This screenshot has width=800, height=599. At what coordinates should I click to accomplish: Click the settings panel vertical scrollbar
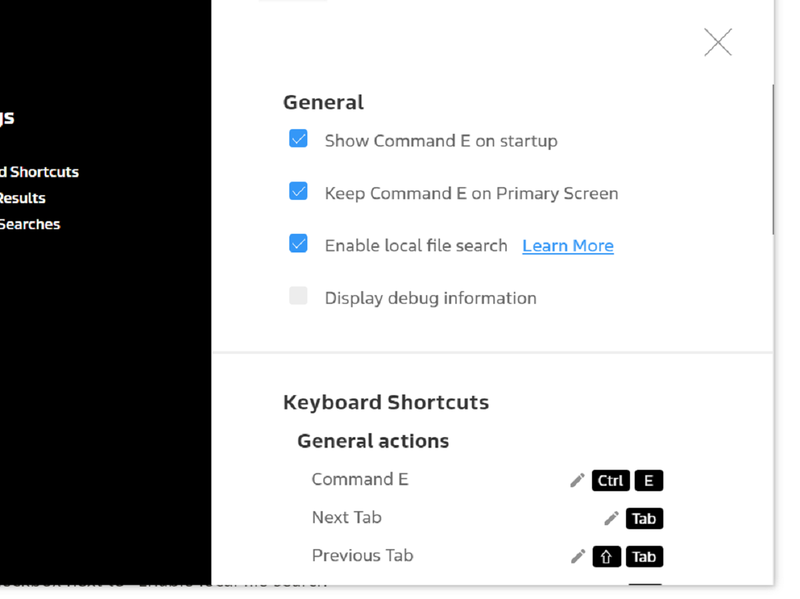773,159
